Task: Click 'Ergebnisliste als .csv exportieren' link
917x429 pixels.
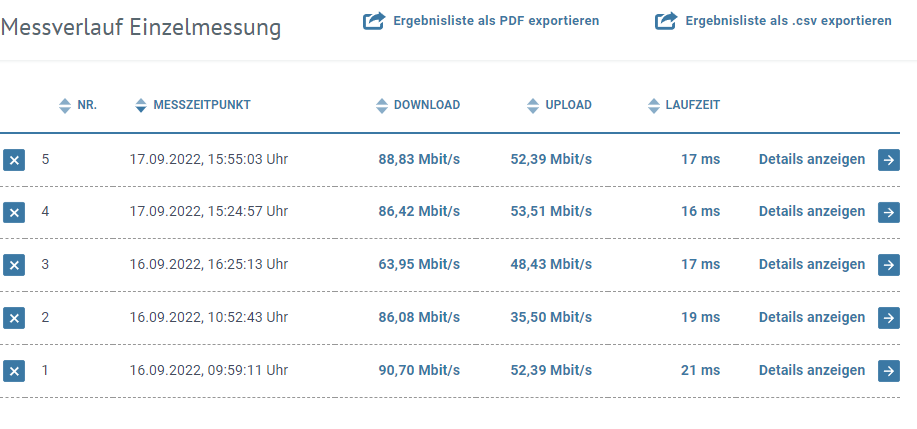Action: tap(788, 21)
